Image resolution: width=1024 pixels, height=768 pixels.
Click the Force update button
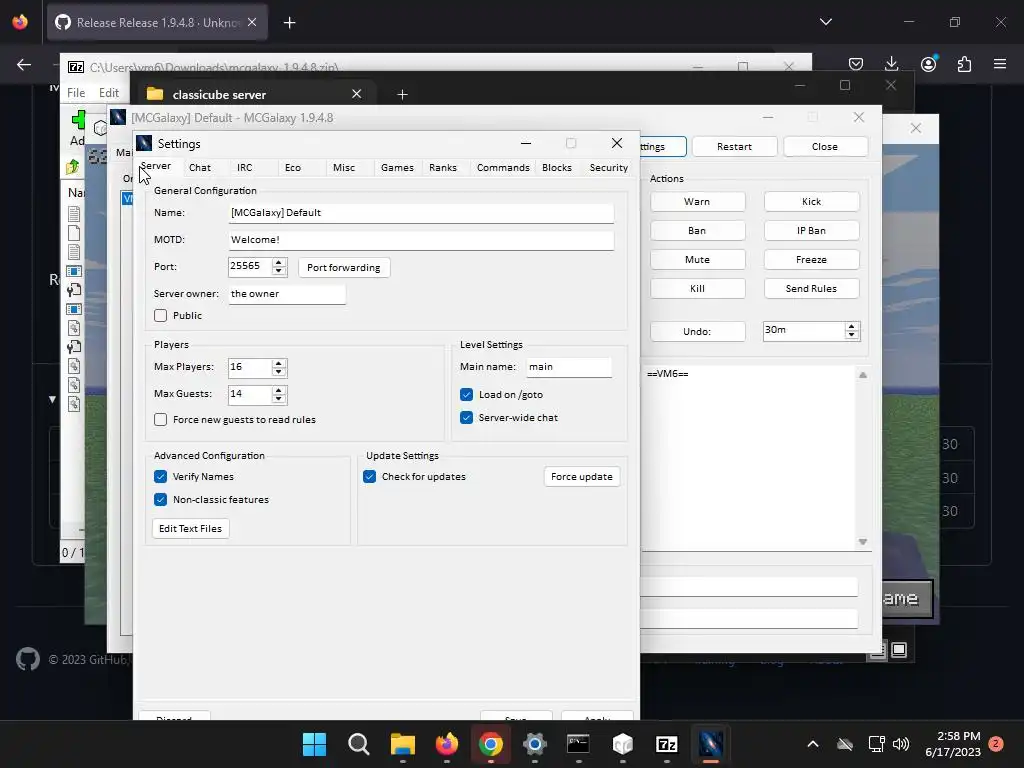click(x=581, y=476)
